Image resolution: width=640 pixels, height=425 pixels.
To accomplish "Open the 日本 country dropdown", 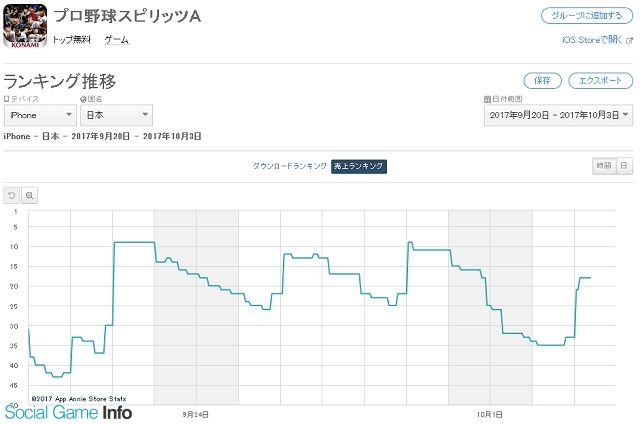I will pos(116,115).
